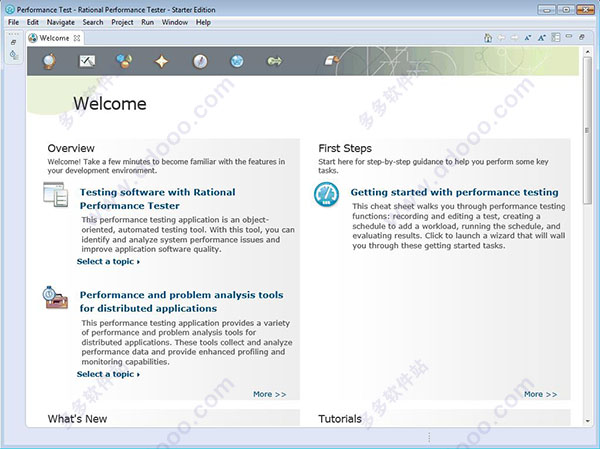Screen dimensions: 600x449
Task: Open the Window menu
Action: [174, 22]
